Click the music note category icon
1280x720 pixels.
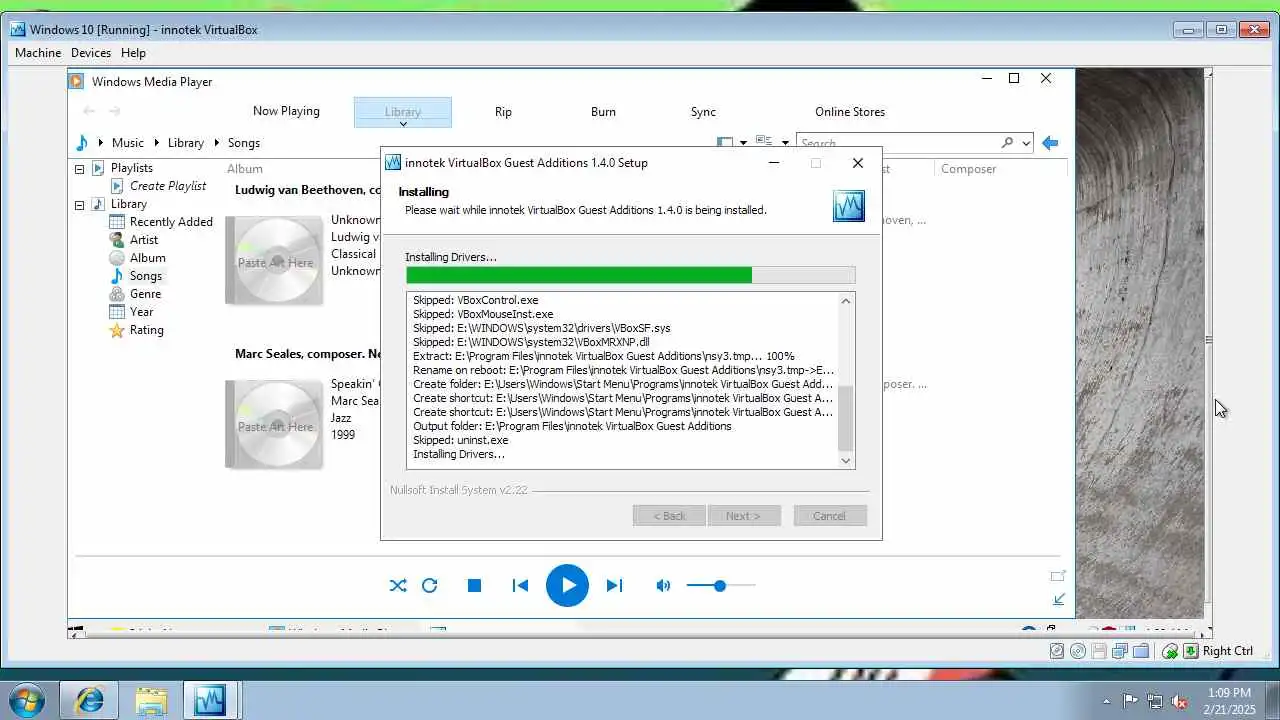[x=82, y=143]
